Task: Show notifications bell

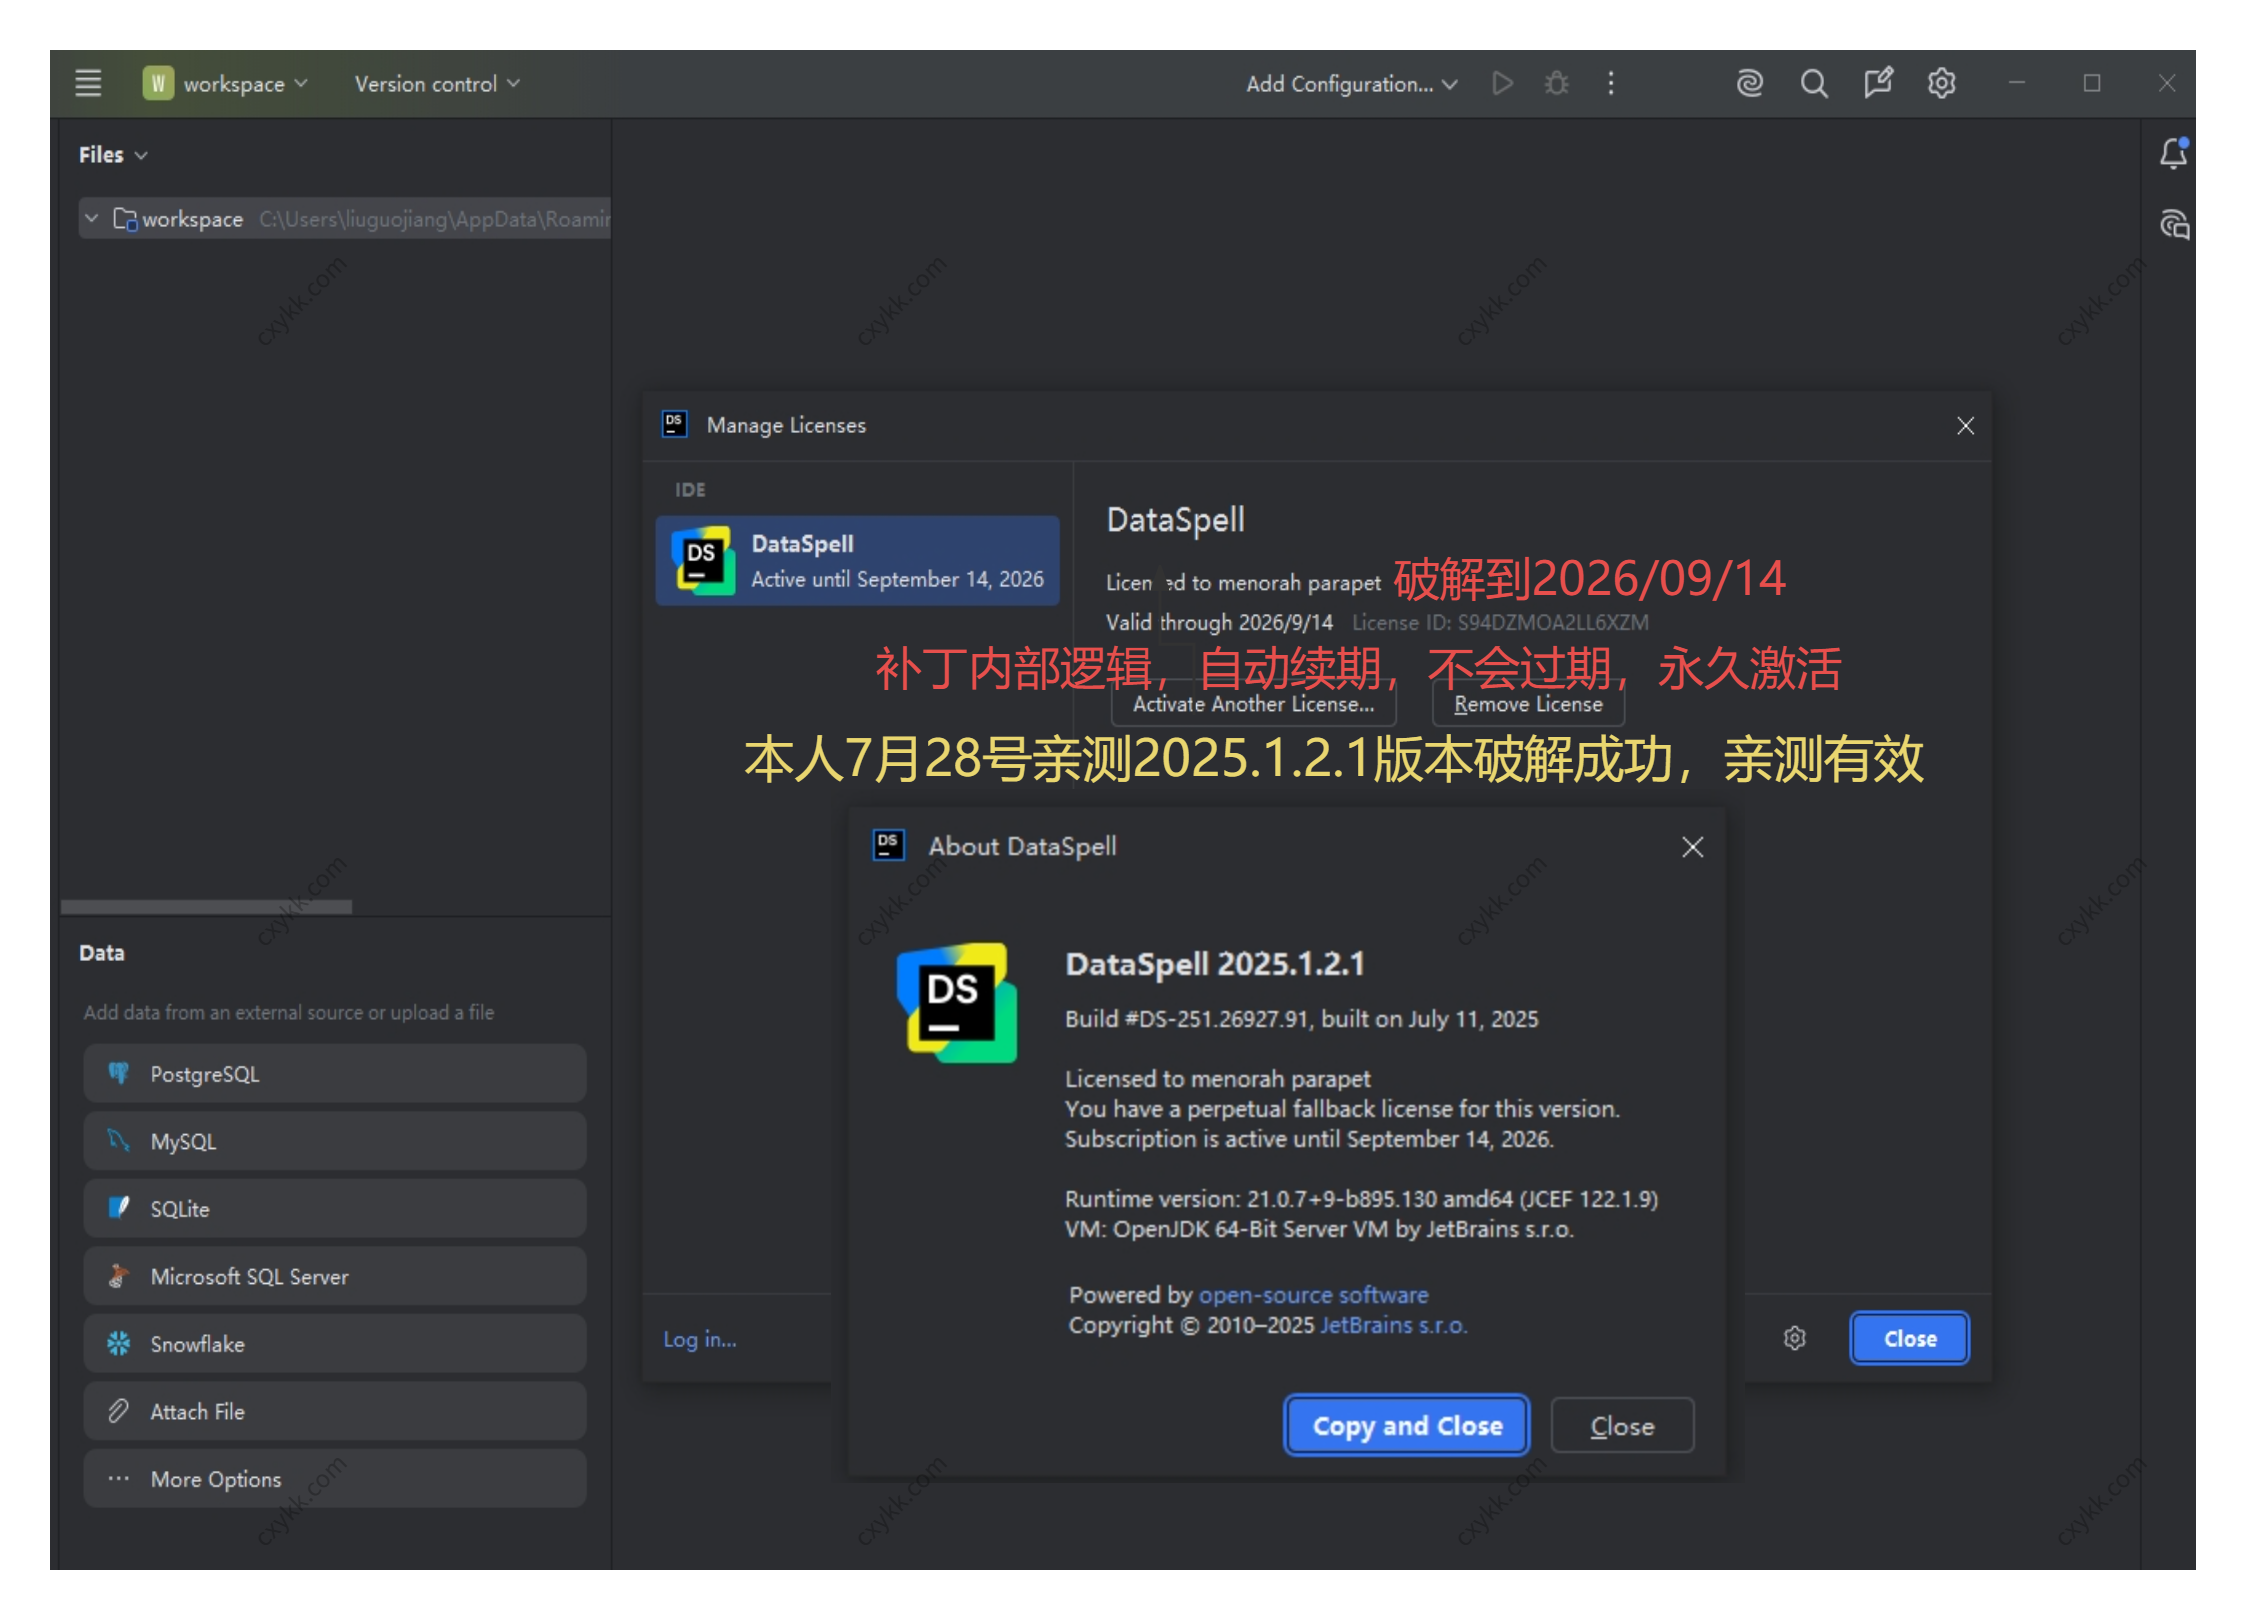Action: (2173, 153)
